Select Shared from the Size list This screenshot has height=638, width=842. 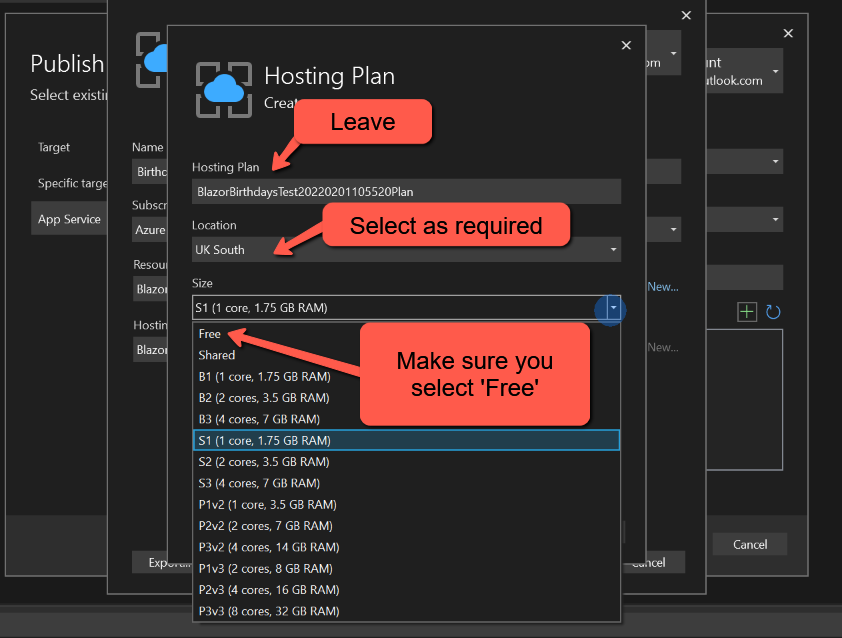tap(216, 355)
